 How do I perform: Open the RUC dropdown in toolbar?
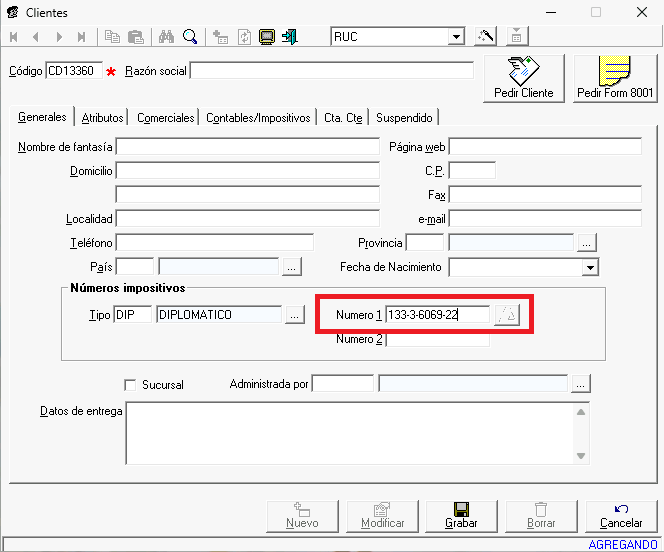tap(456, 37)
